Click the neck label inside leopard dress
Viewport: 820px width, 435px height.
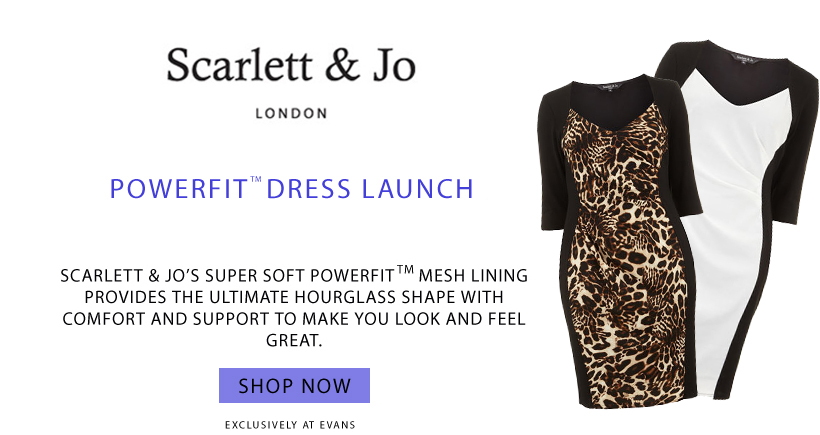pos(610,84)
